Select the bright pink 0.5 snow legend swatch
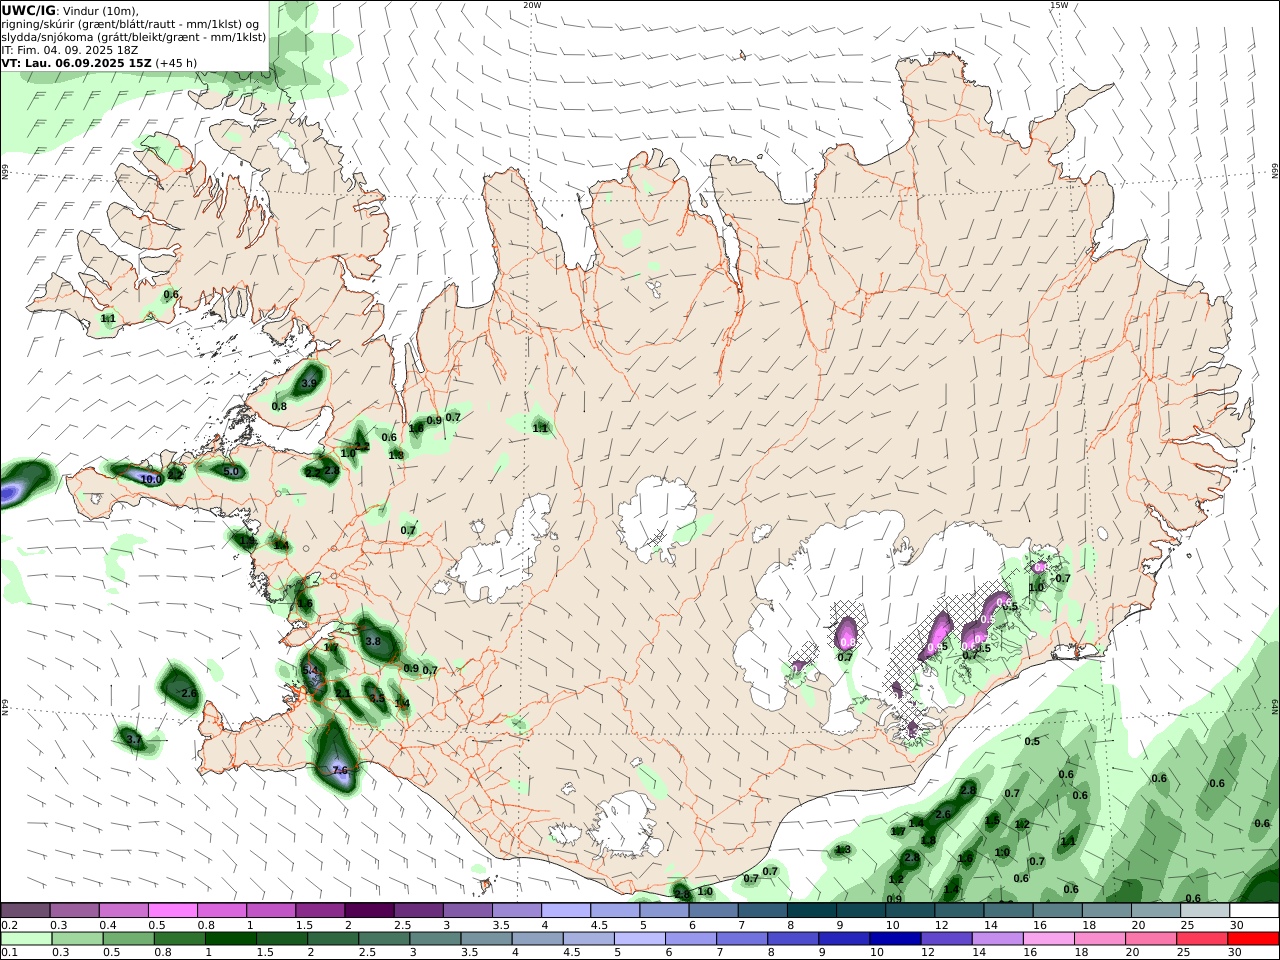The image size is (1280, 960). [x=173, y=911]
